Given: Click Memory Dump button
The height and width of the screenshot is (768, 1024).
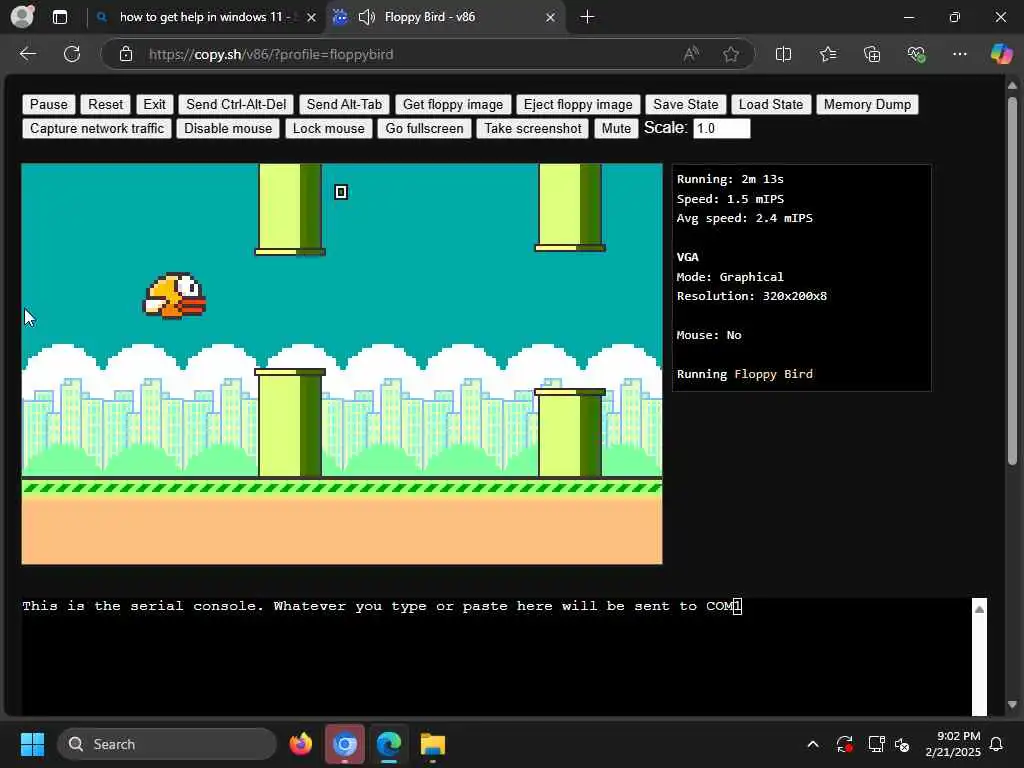Looking at the screenshot, I should coord(867,104).
